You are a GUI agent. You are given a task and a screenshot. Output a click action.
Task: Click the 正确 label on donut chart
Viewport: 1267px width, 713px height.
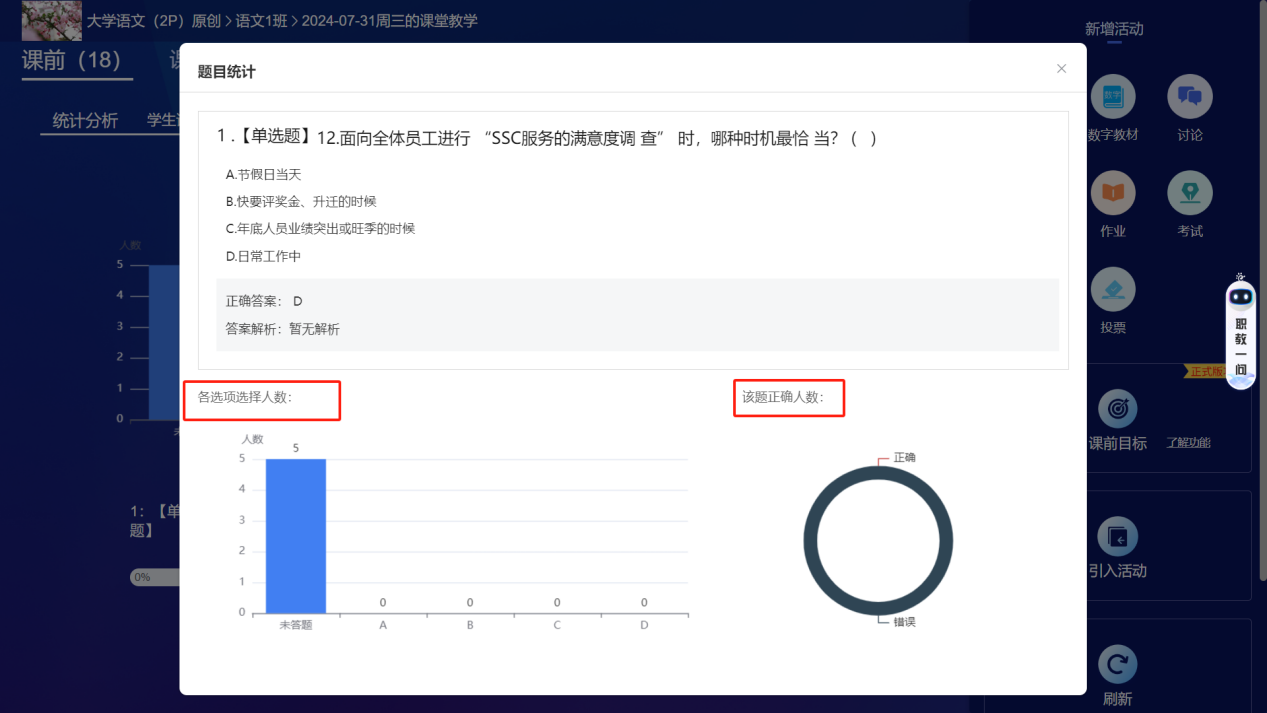click(x=904, y=457)
